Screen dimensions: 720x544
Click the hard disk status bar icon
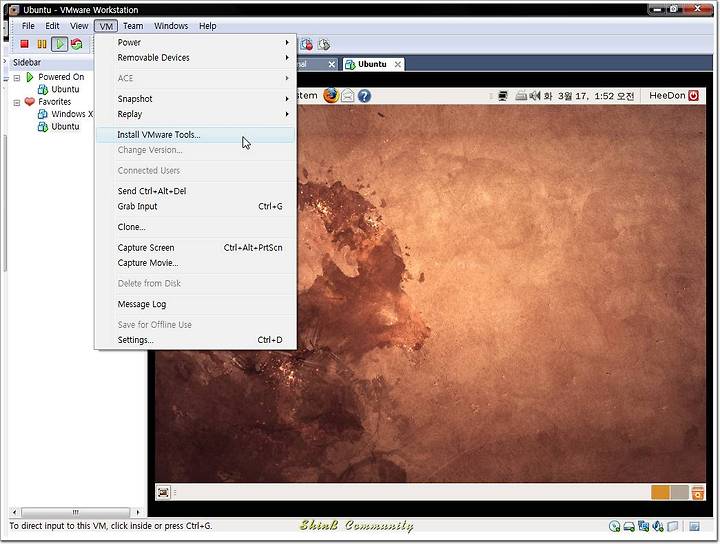[x=629, y=526]
